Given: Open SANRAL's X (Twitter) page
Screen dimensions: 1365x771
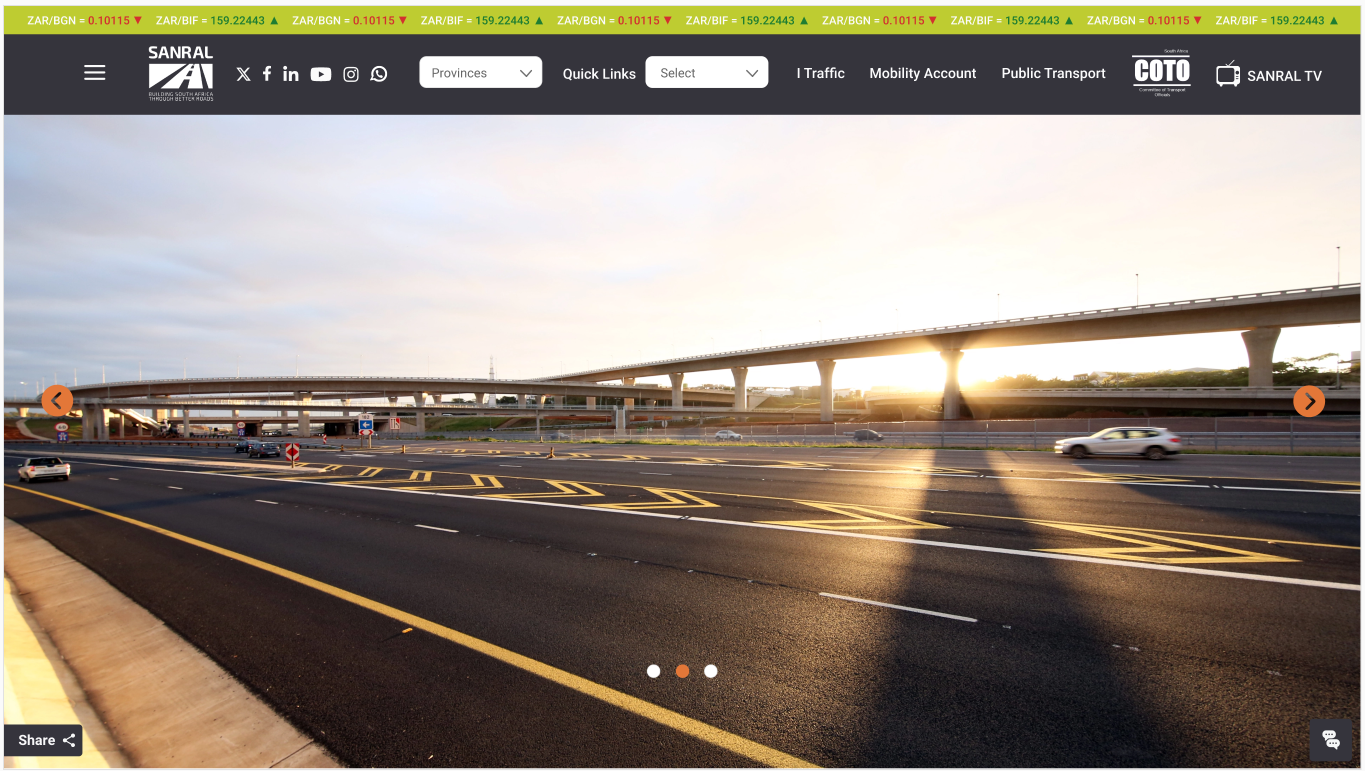Looking at the screenshot, I should click(x=243, y=74).
